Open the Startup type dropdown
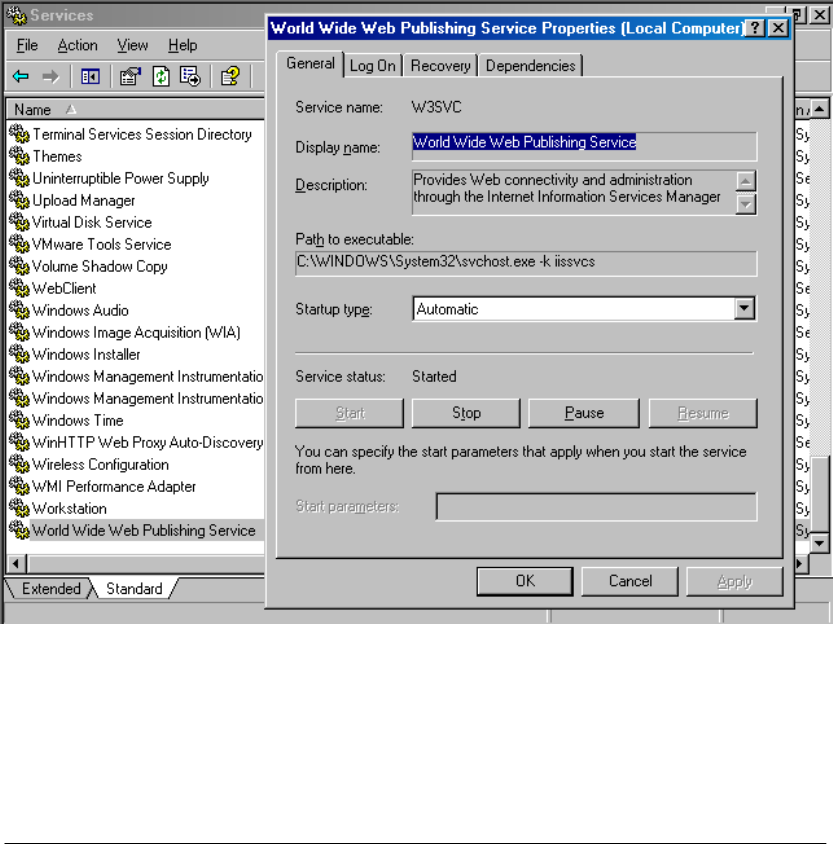 [x=744, y=308]
